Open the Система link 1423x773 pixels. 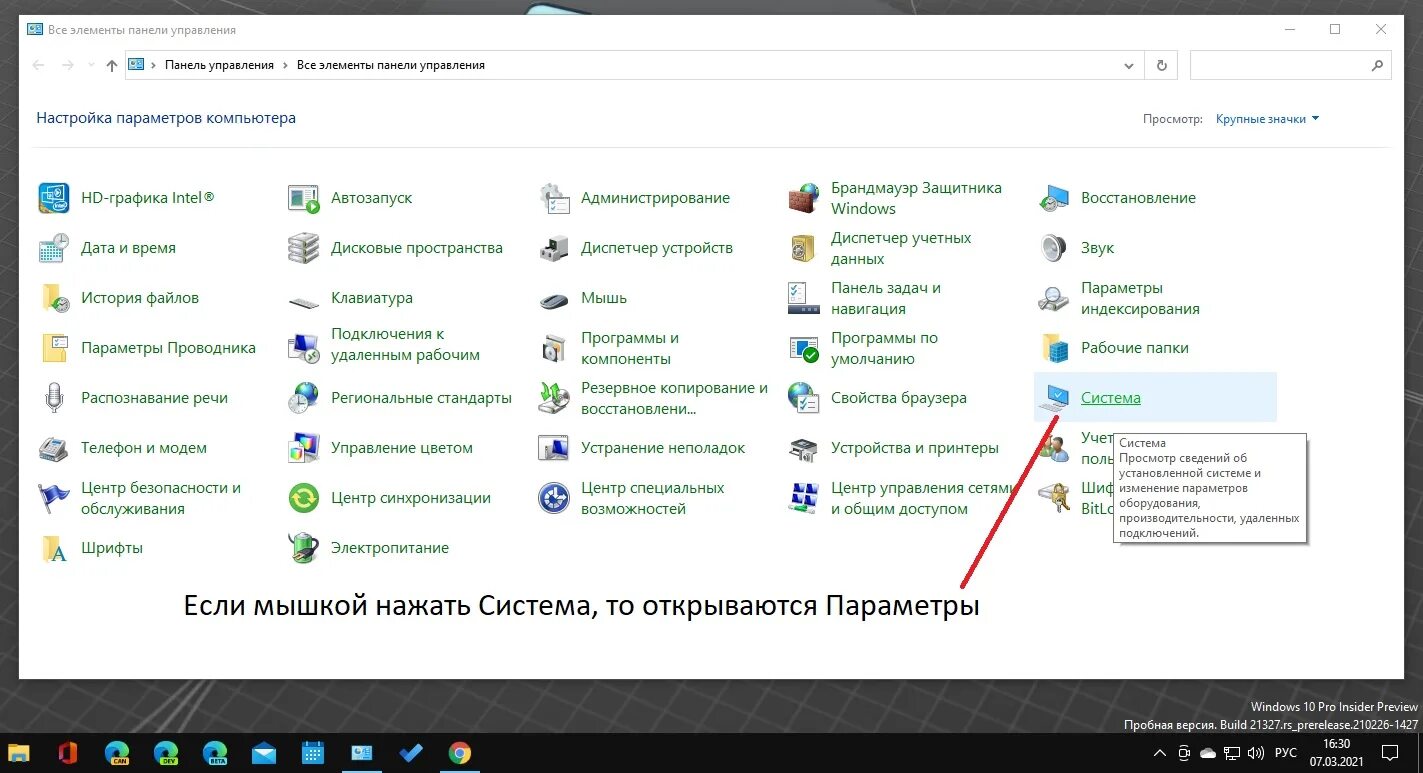click(1110, 398)
